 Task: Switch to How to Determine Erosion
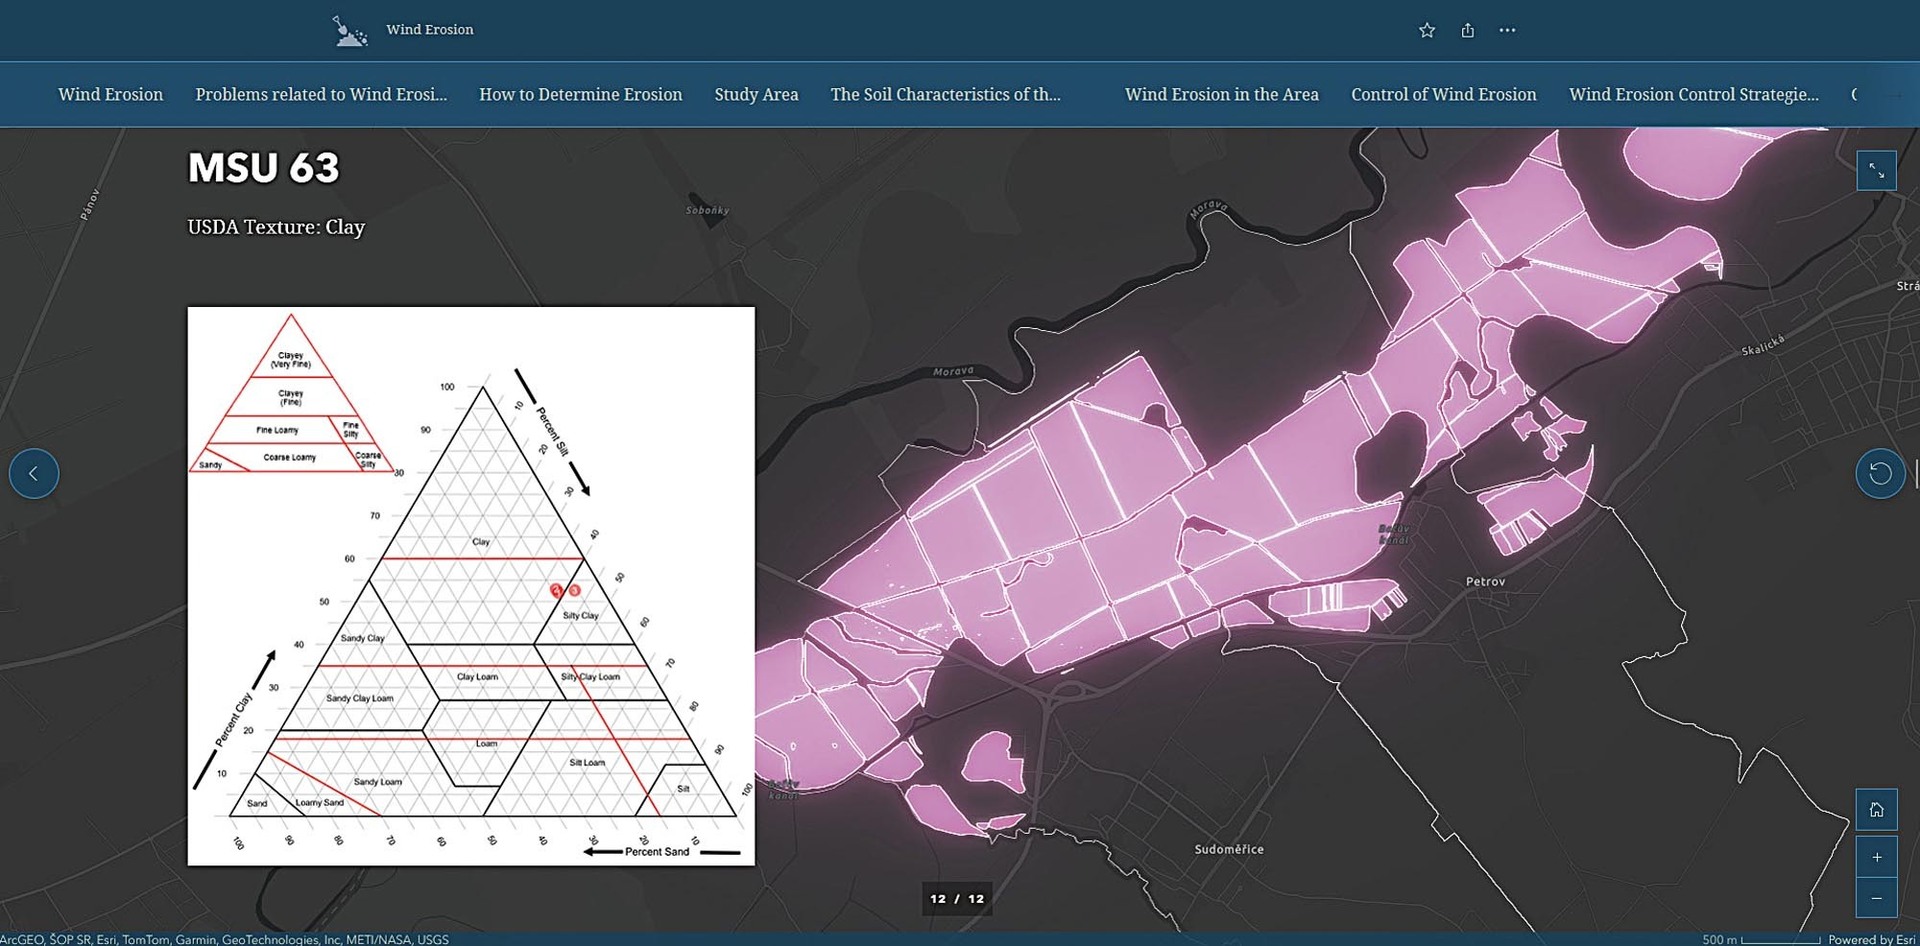pos(580,94)
